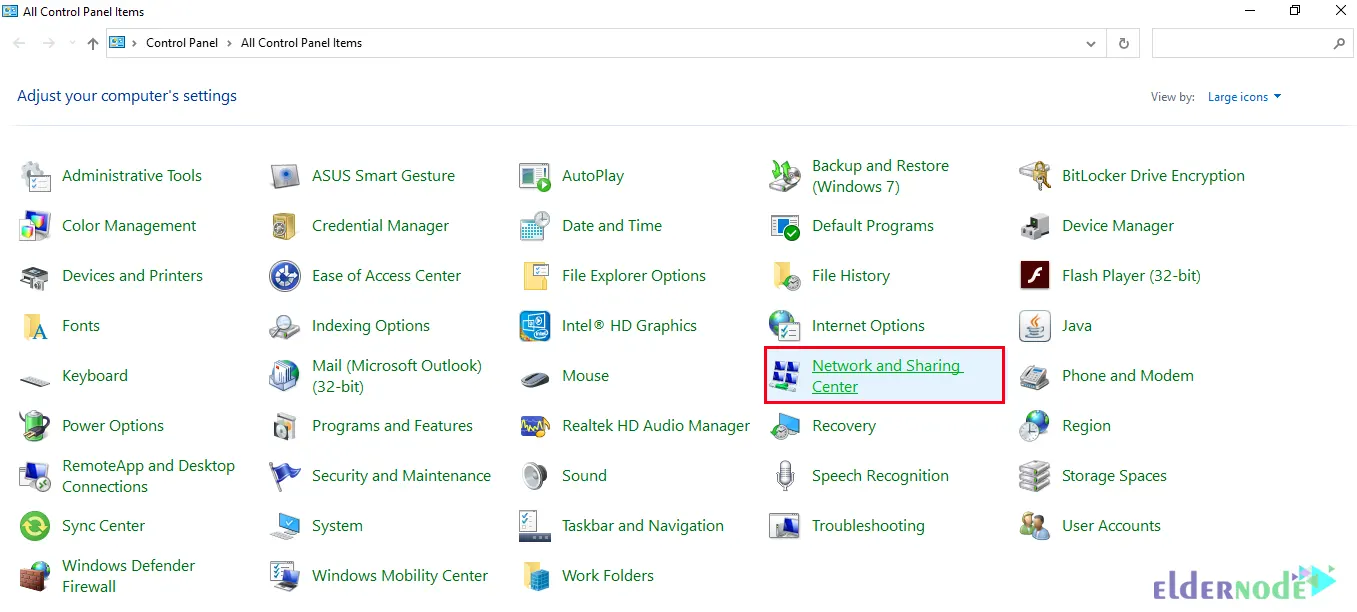Viewport: 1357px width, 612px height.
Task: Open BitLocker Drive Encryption
Action: pyautogui.click(x=1154, y=175)
